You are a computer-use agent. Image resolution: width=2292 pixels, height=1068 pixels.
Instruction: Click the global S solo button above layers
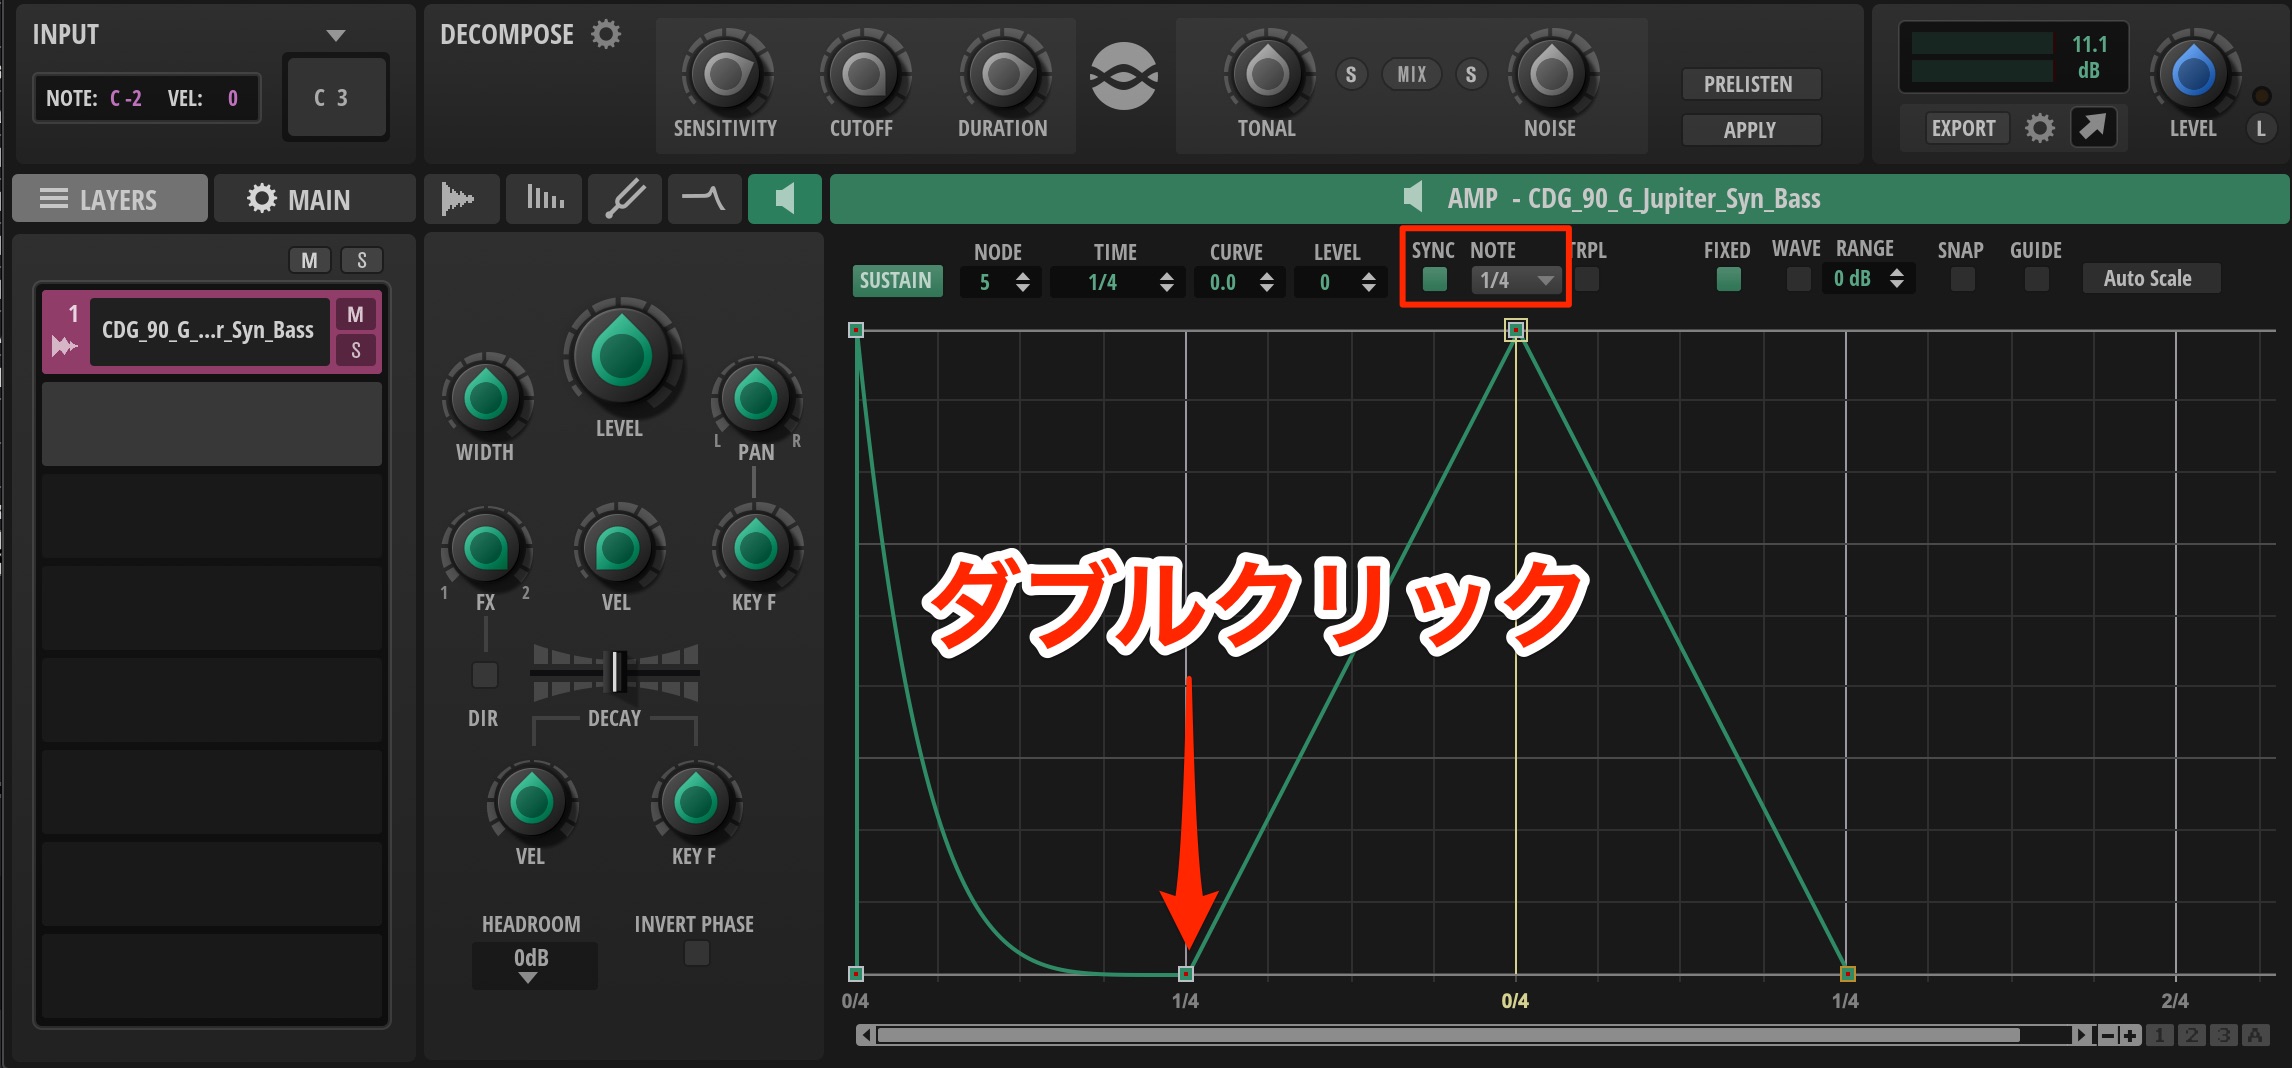coord(361,261)
